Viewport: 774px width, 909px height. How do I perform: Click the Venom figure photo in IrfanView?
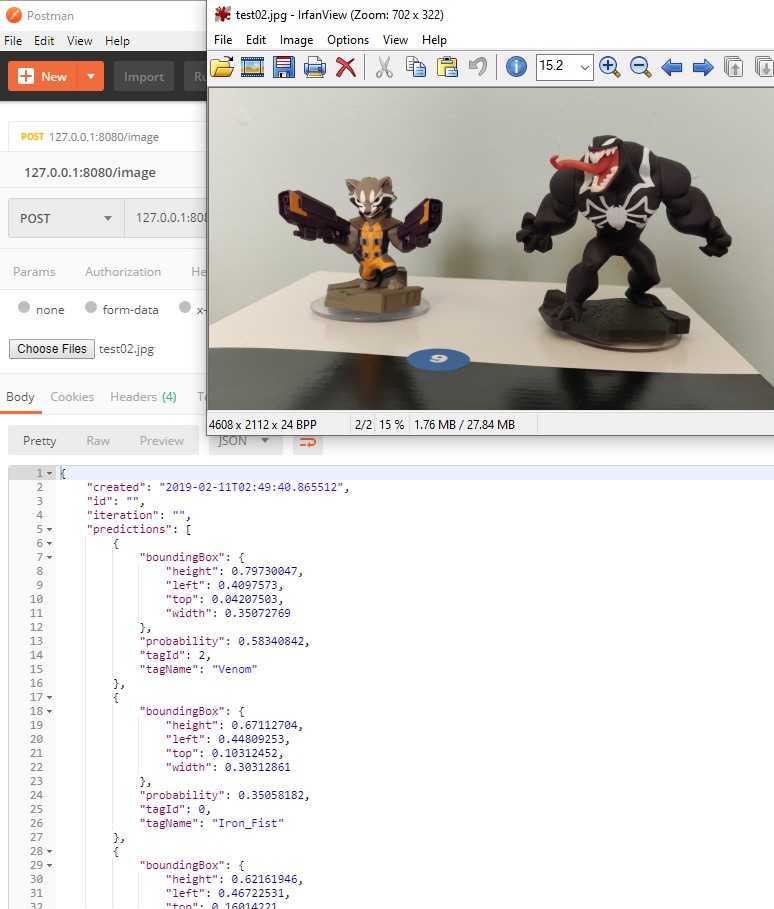[x=623, y=243]
